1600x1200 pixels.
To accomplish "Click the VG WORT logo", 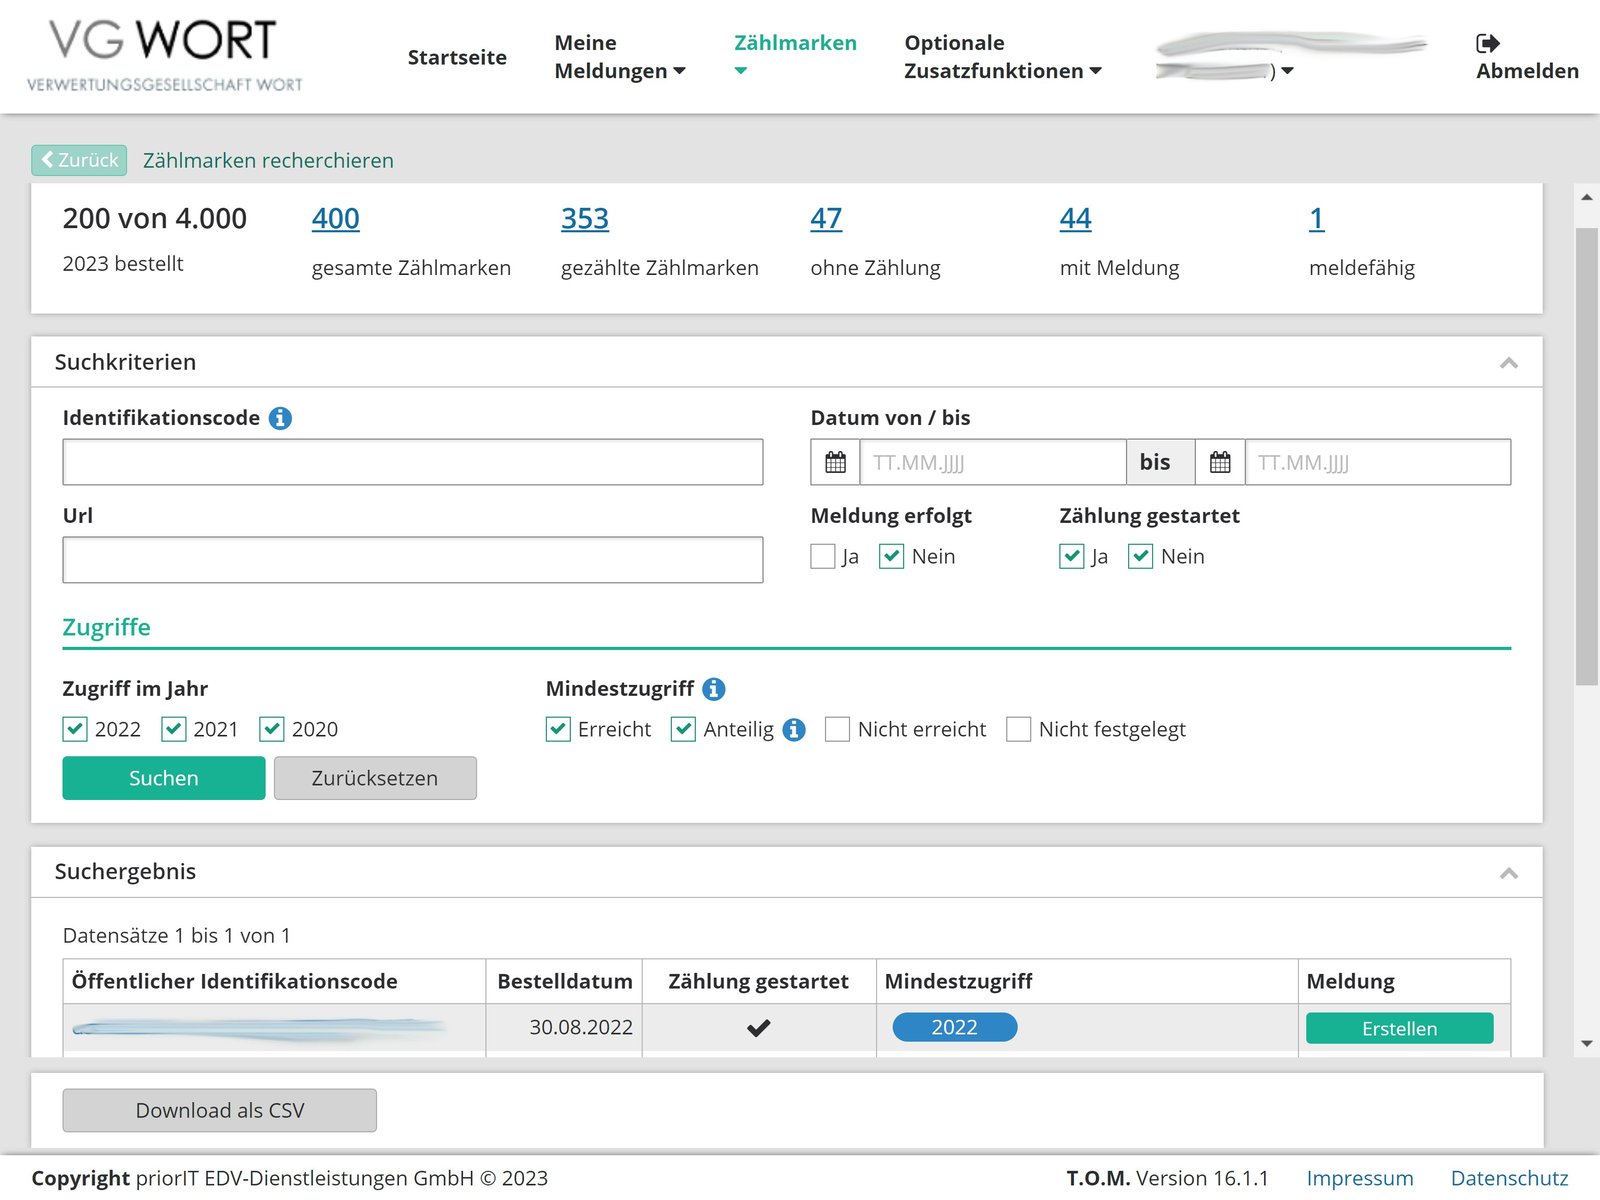I will point(164,56).
